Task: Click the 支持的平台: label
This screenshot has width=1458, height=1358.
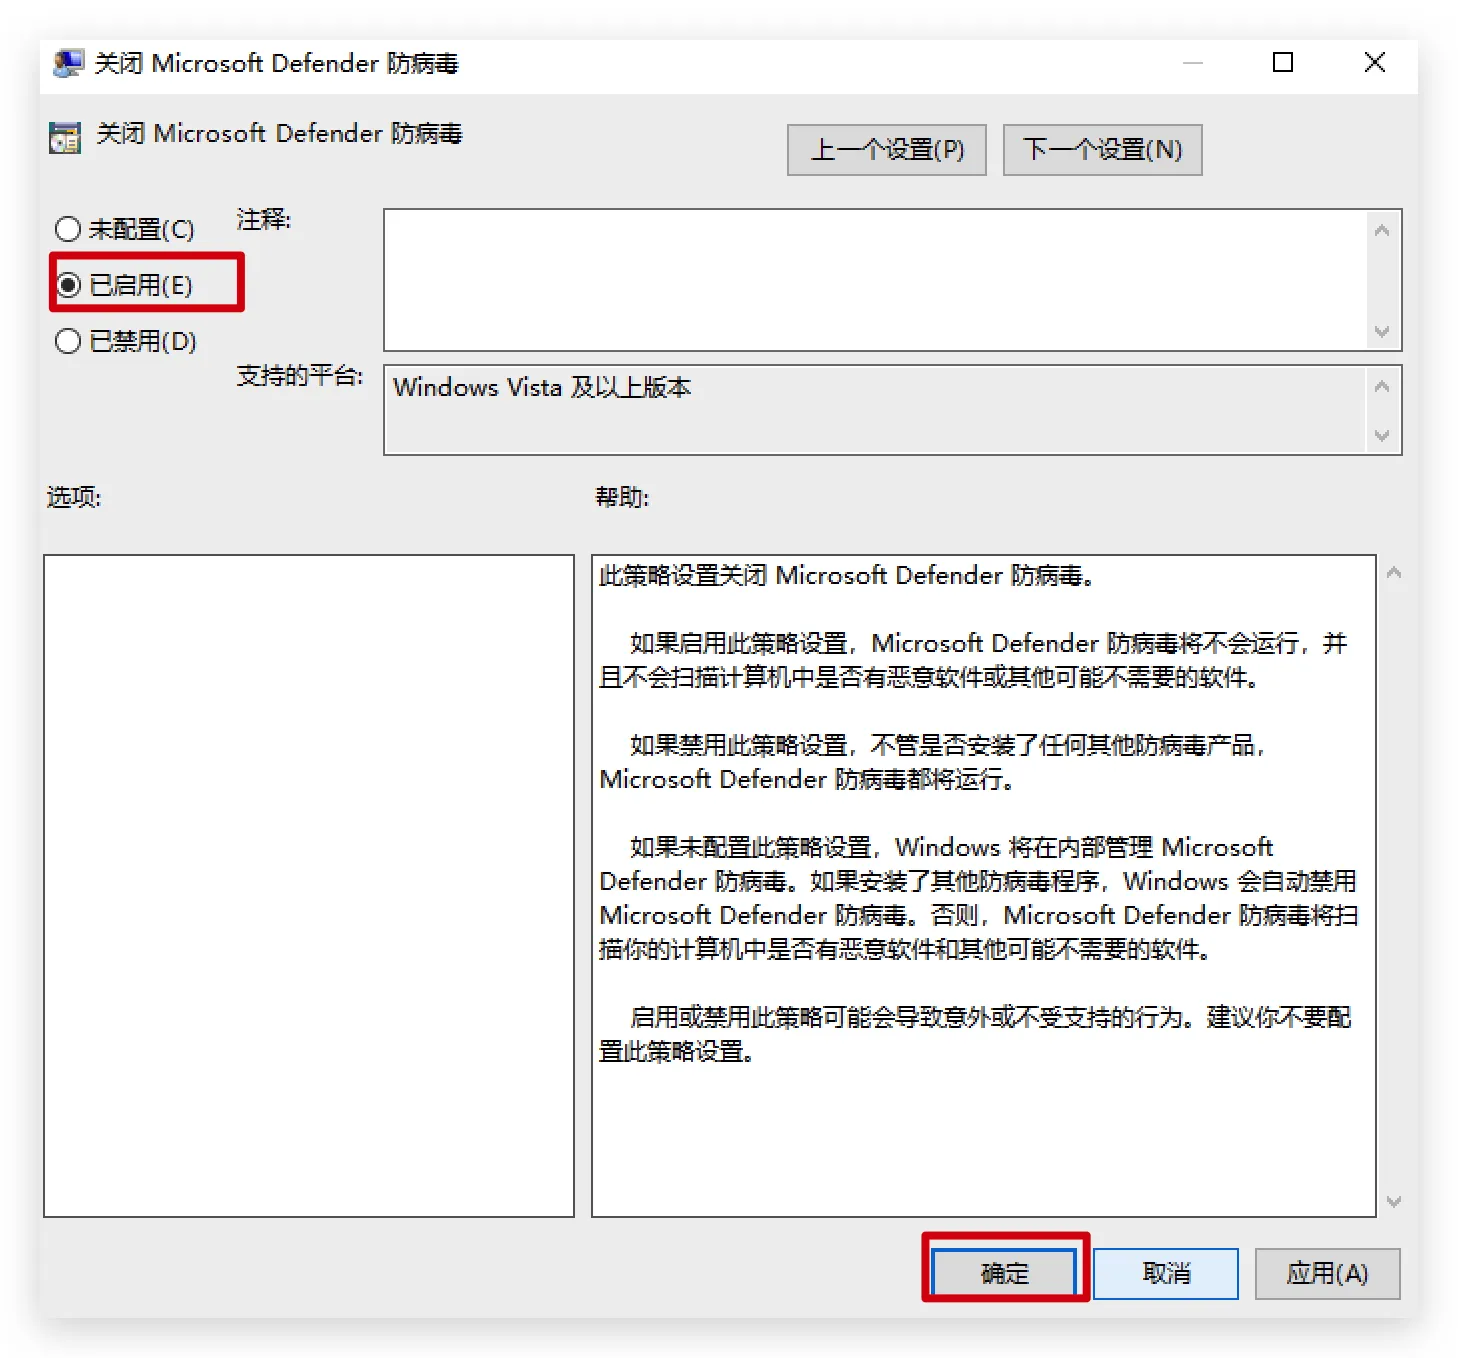Action: [x=300, y=376]
